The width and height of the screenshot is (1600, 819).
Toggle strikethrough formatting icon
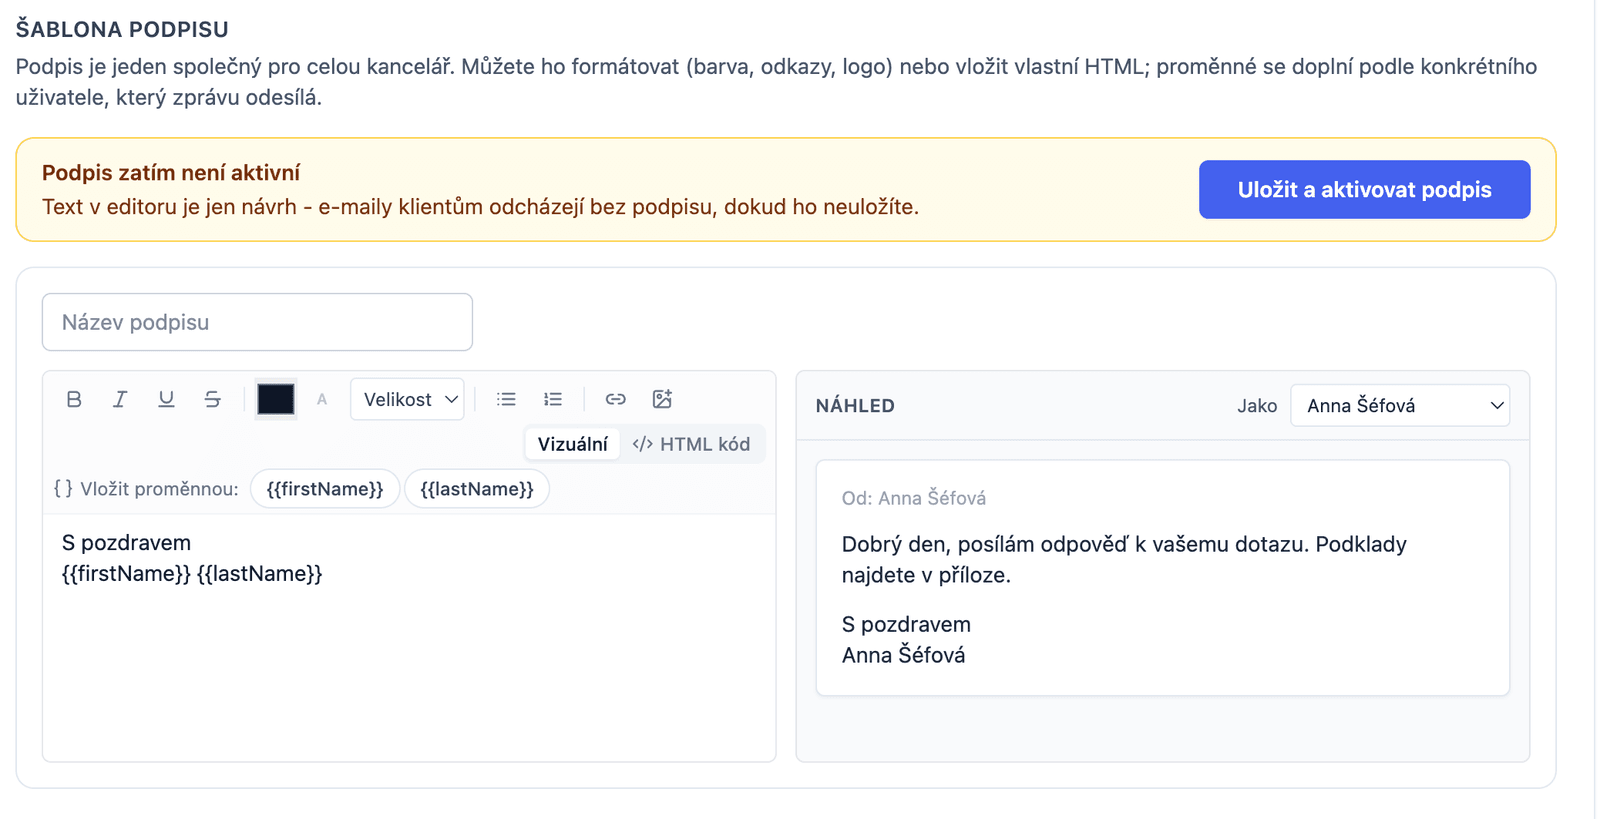pyautogui.click(x=212, y=399)
